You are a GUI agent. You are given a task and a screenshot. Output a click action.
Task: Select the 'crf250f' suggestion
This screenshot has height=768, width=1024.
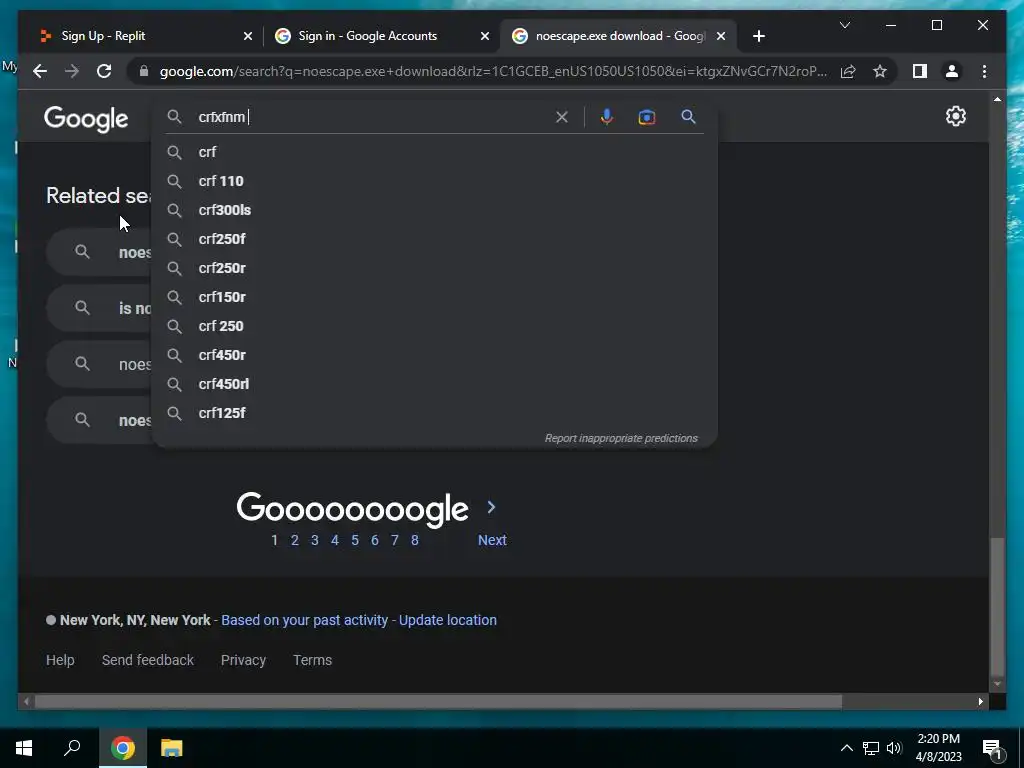click(x=434, y=239)
